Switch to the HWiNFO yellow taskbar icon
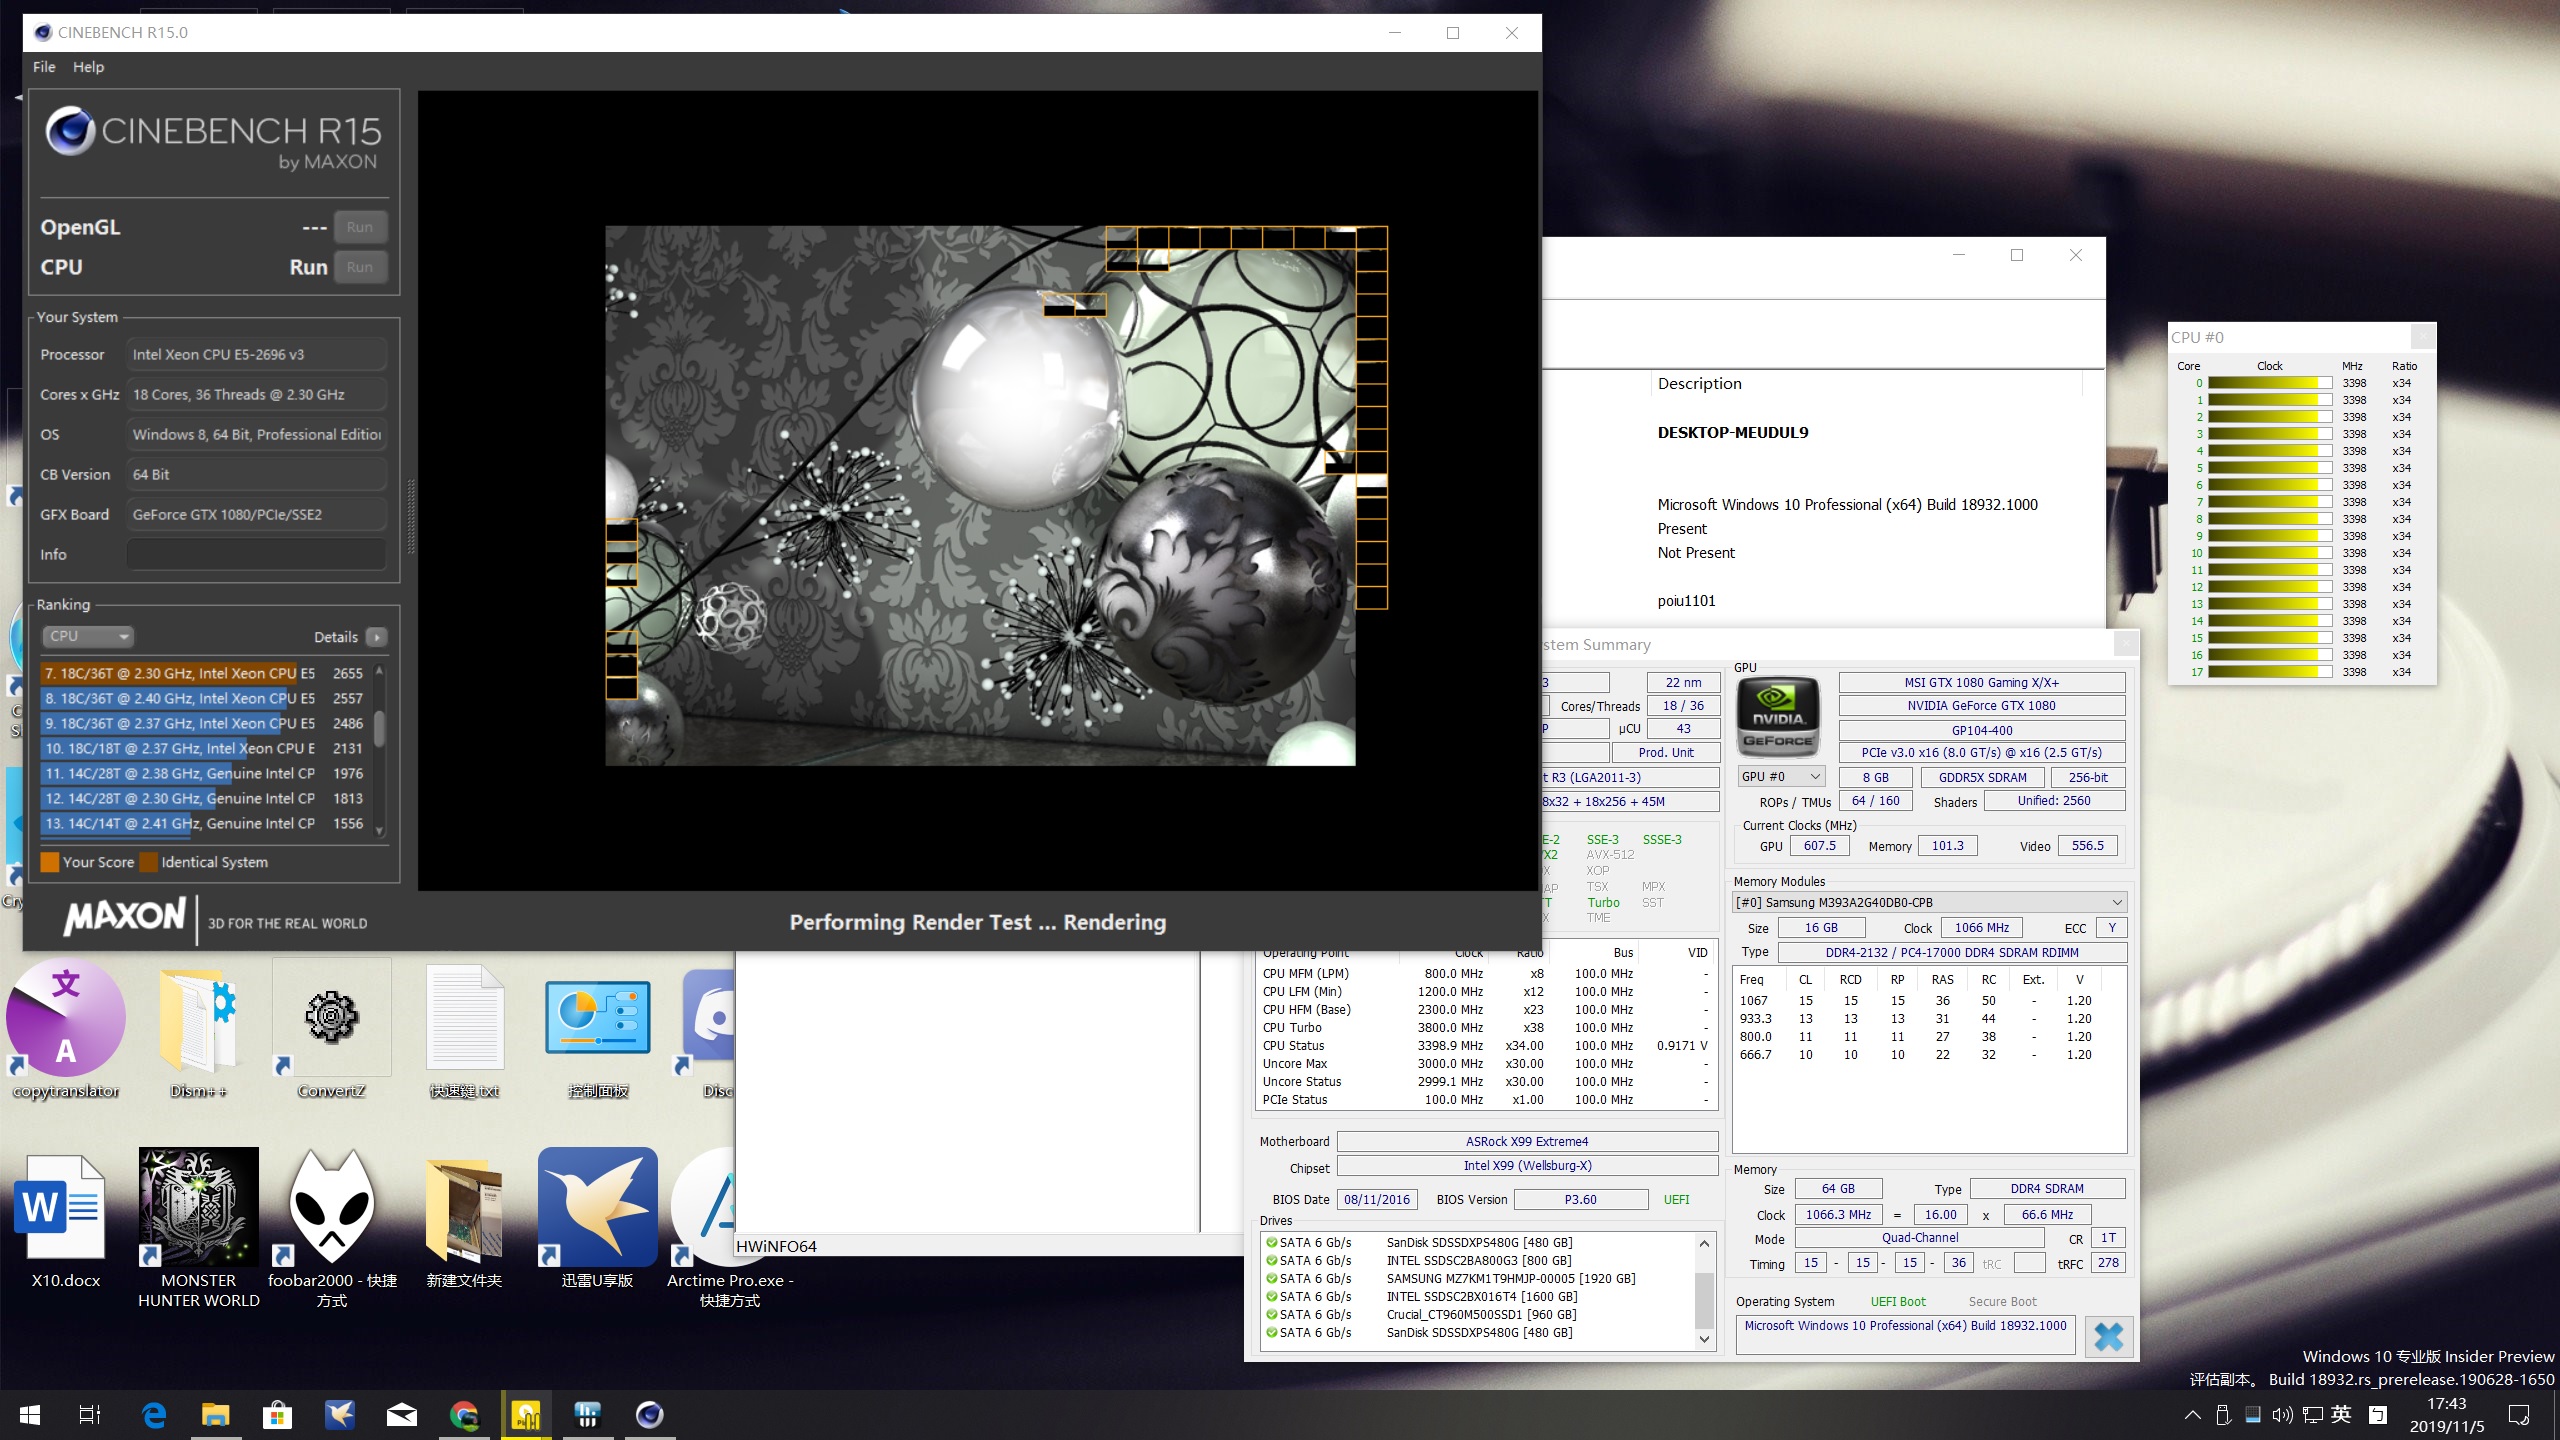Screen dimensions: 2560x1440 coord(526,1415)
